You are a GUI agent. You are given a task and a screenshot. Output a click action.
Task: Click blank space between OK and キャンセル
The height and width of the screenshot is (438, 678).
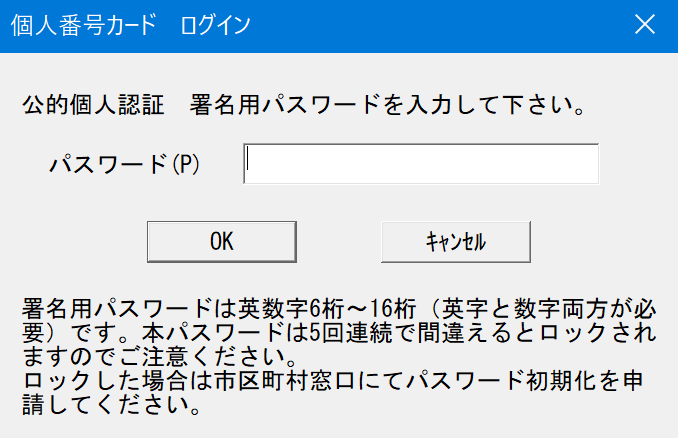click(338, 241)
